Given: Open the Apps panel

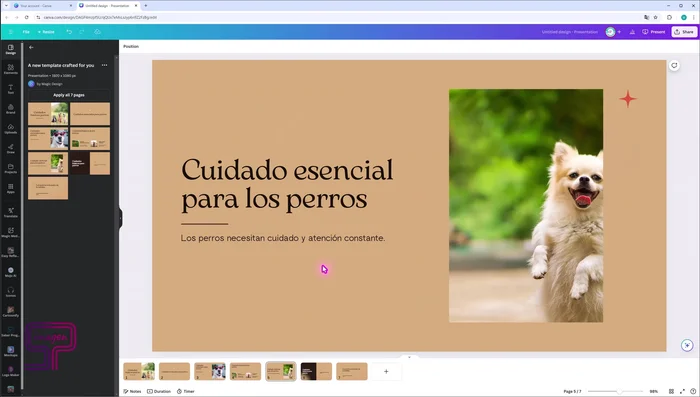Looking at the screenshot, I should point(11,188).
